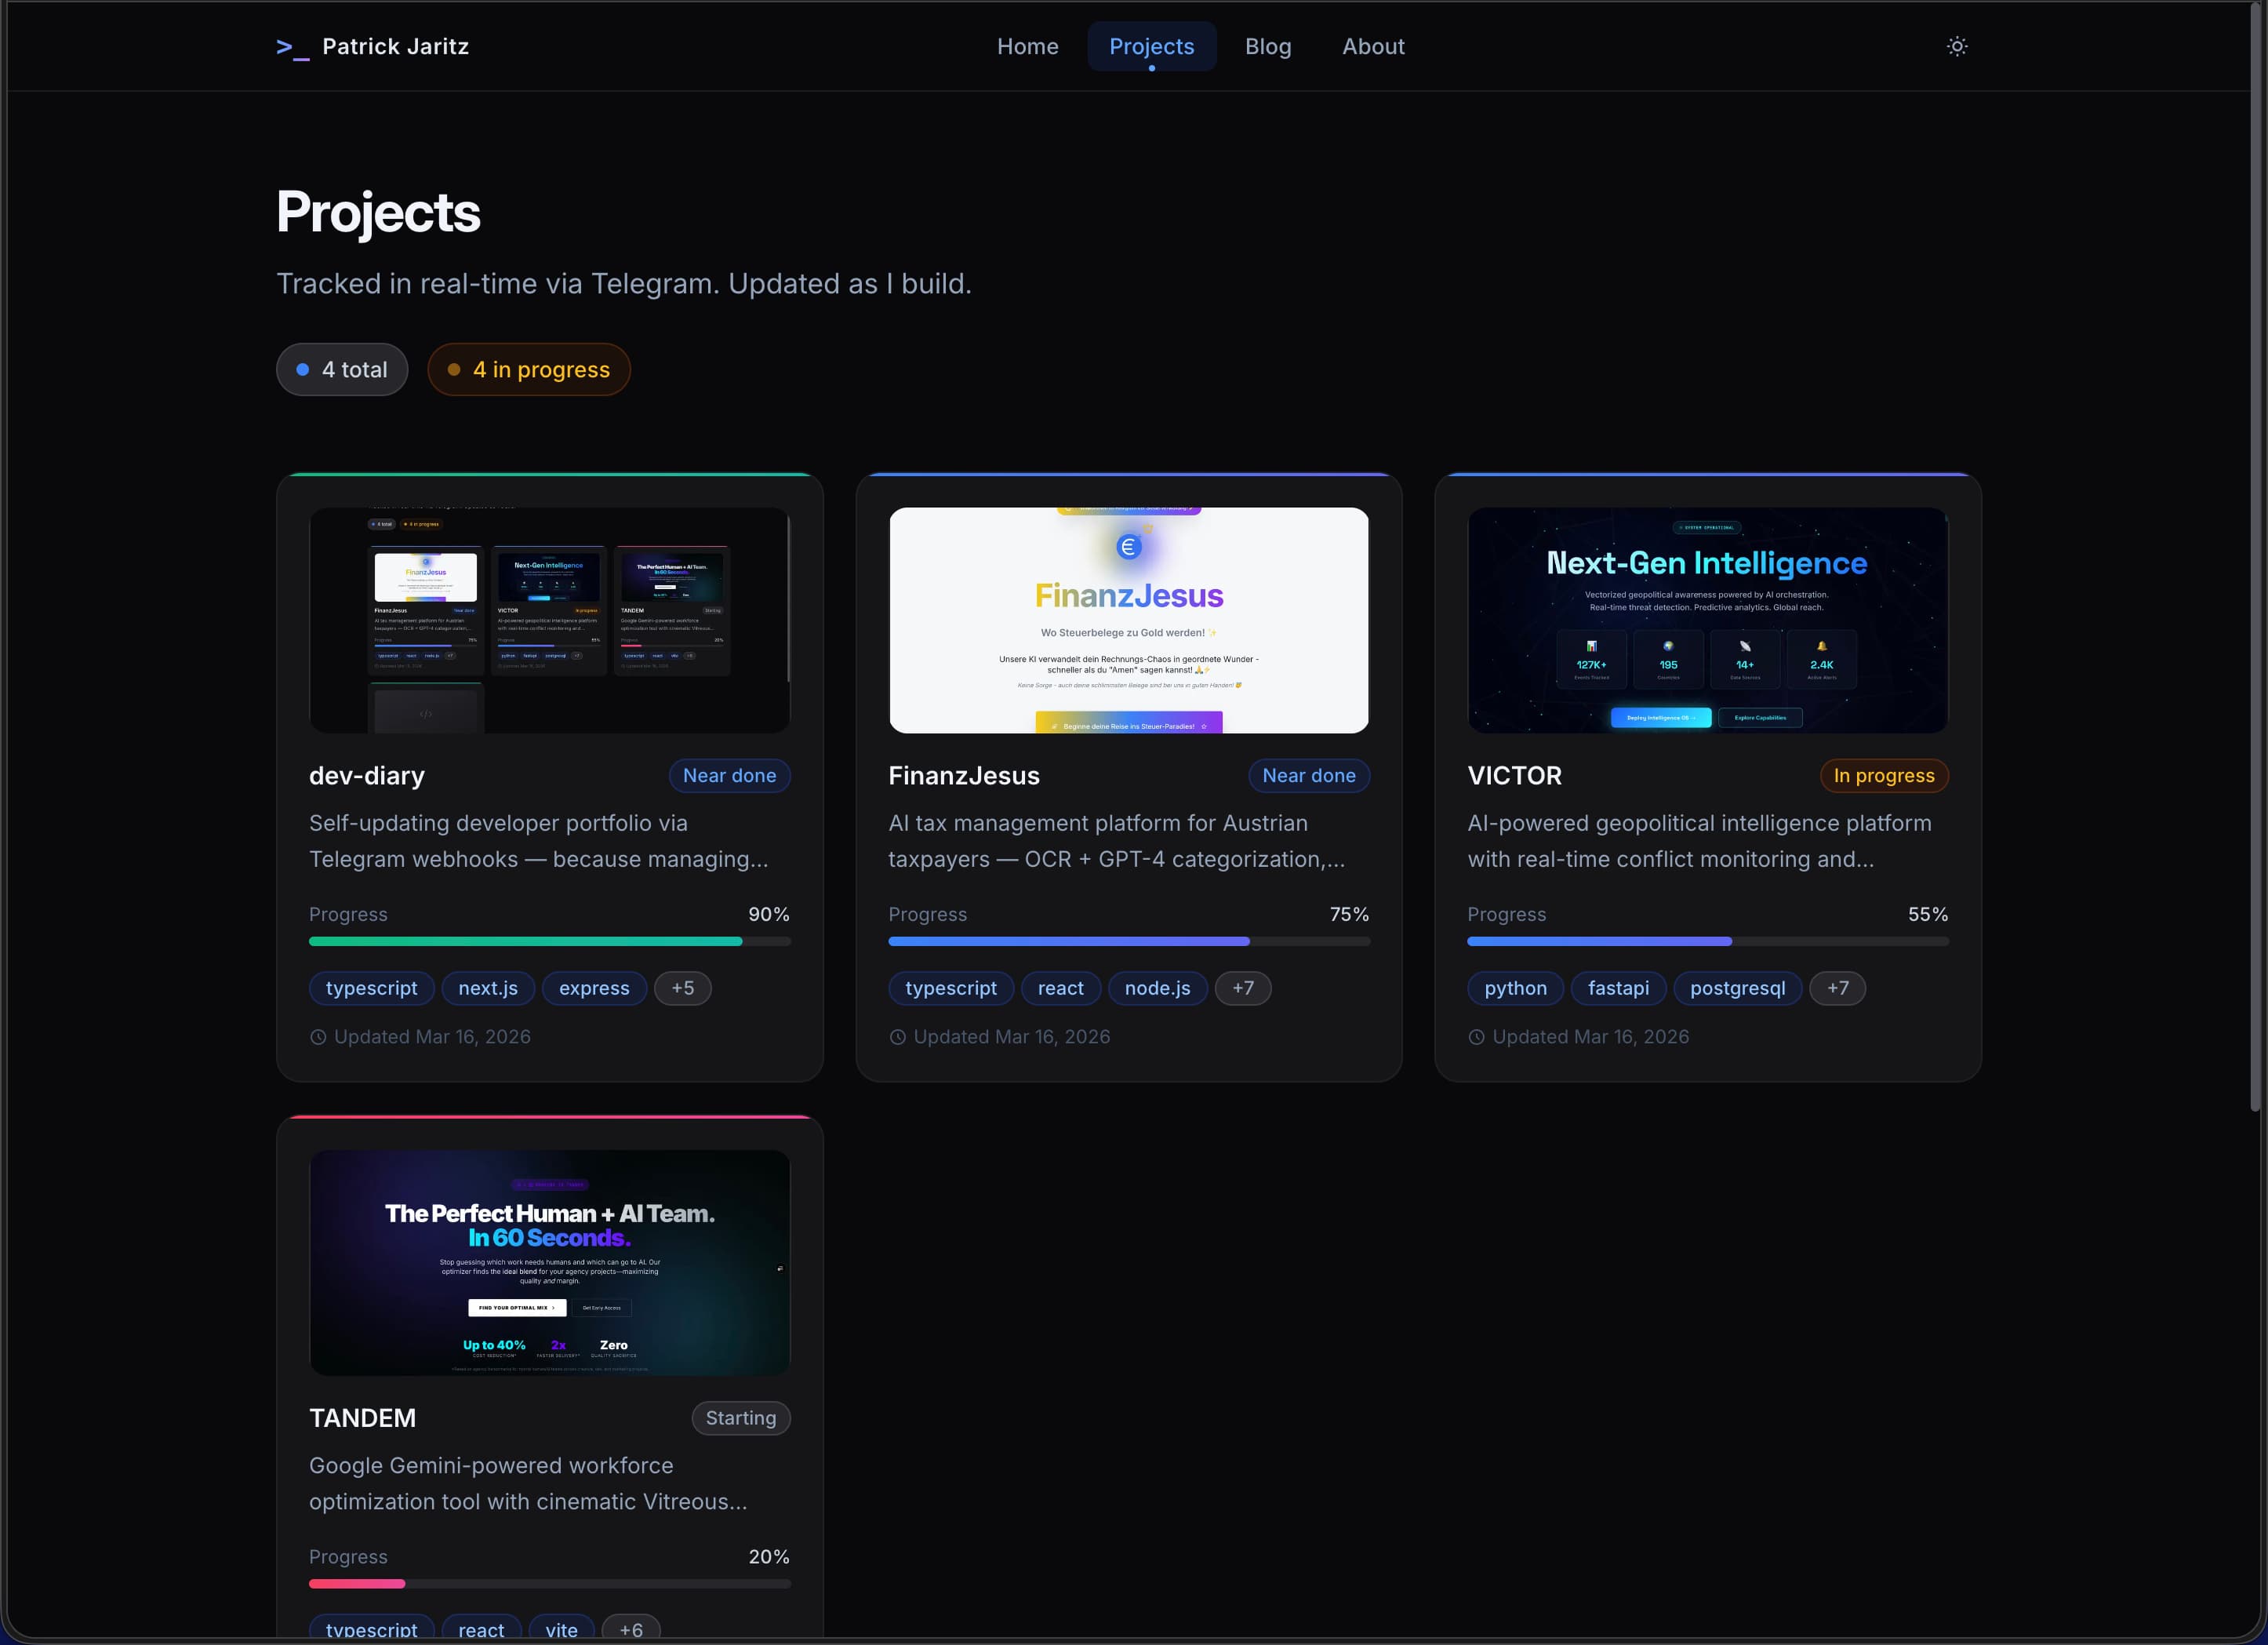Switch to the About page
The width and height of the screenshot is (2268, 1645).
tap(1373, 46)
